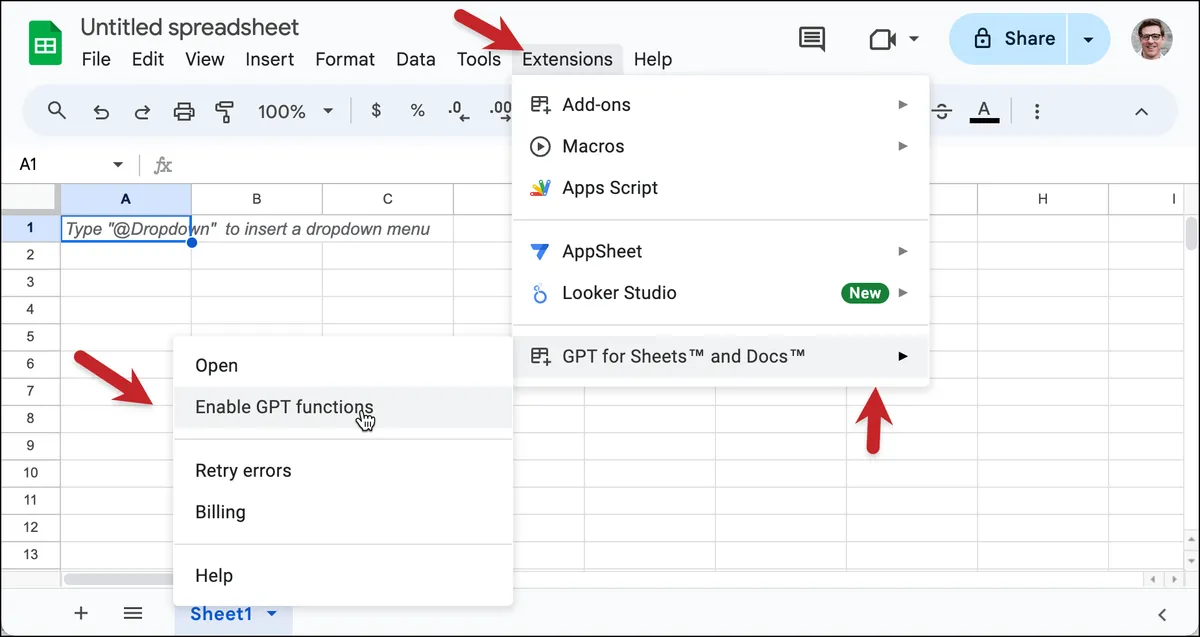Screen dimensions: 1200x637
Task: Select row 5 header
Action: pyautogui.click(x=30, y=336)
